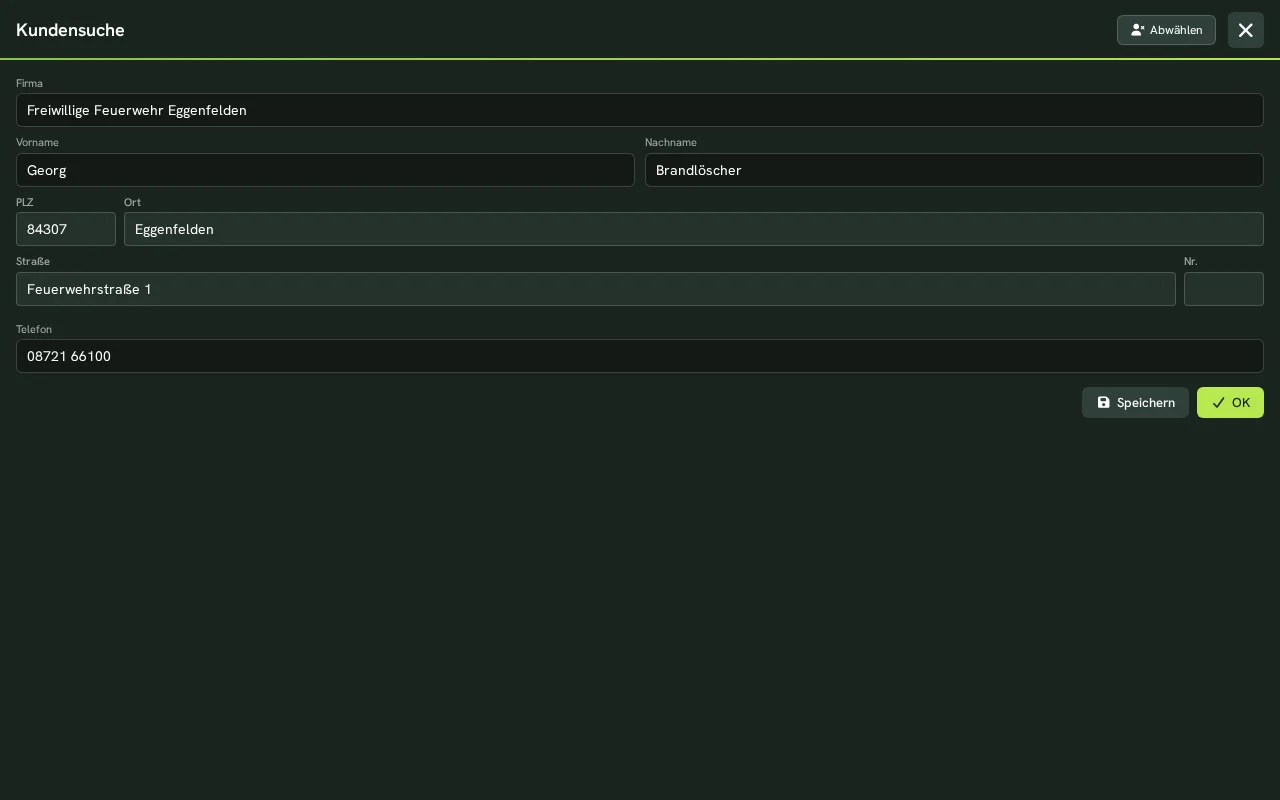This screenshot has height=800, width=1280.
Task: Close the Kundensuche dialog with the X
Action: 1246,30
